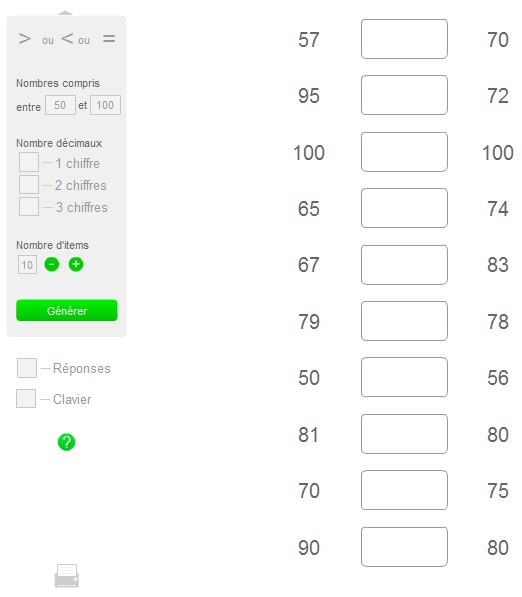Click the answer box between 50 and 56

[404, 377]
